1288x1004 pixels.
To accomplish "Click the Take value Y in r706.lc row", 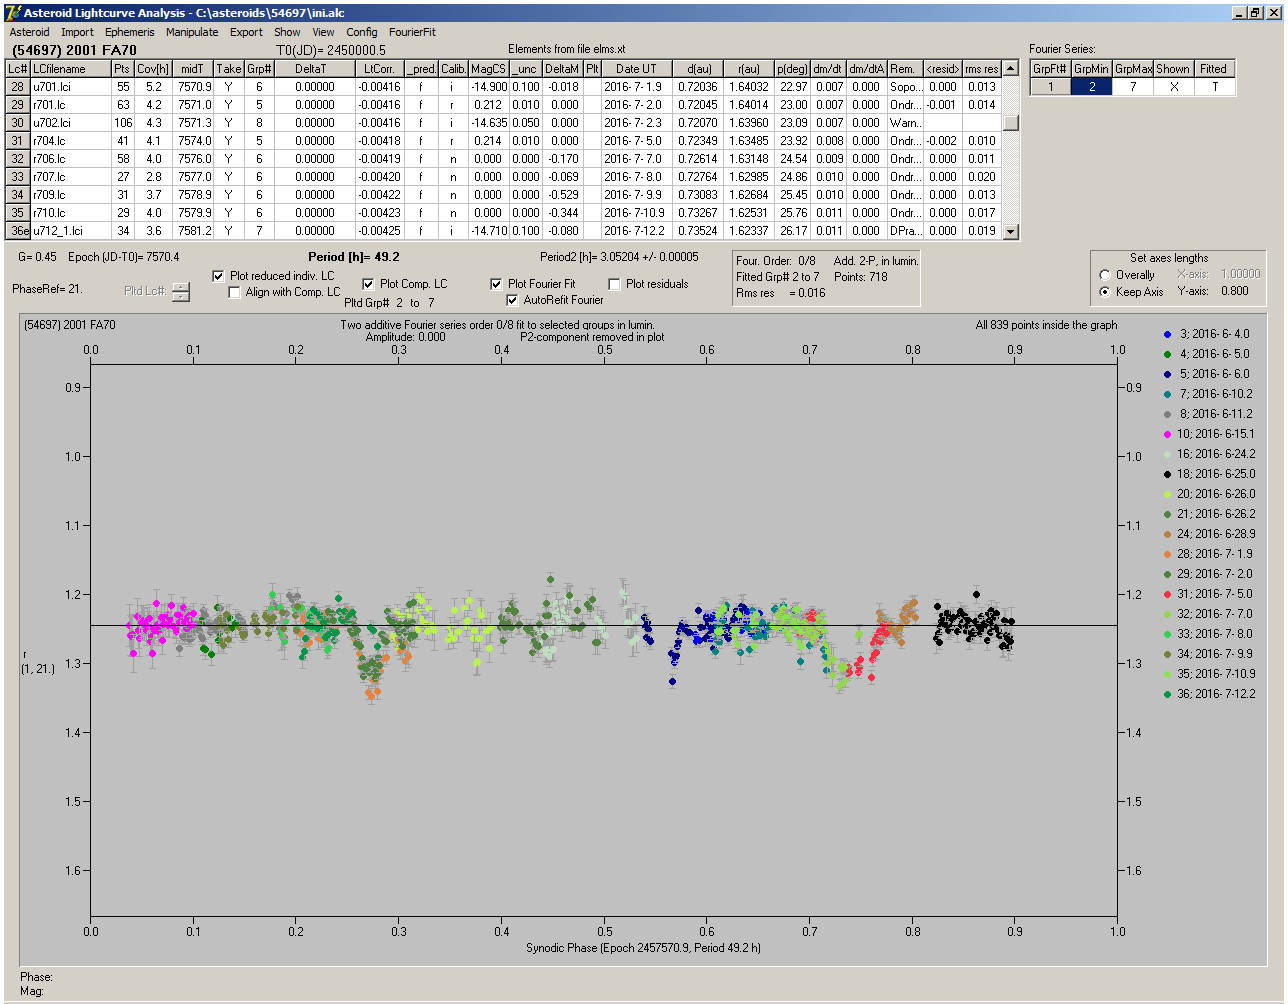I will (228, 159).
